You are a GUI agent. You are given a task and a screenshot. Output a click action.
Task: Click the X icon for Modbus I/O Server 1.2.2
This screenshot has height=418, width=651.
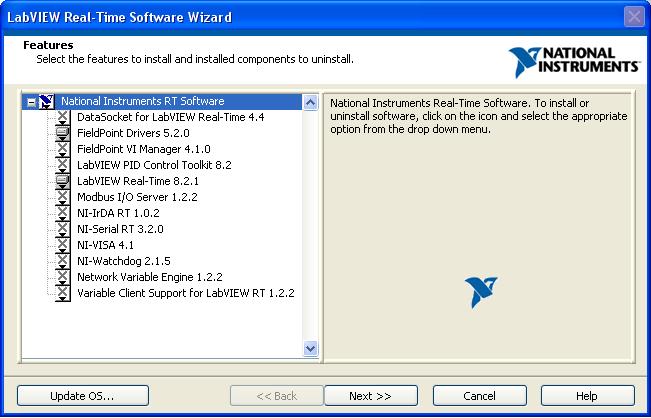click(x=63, y=197)
